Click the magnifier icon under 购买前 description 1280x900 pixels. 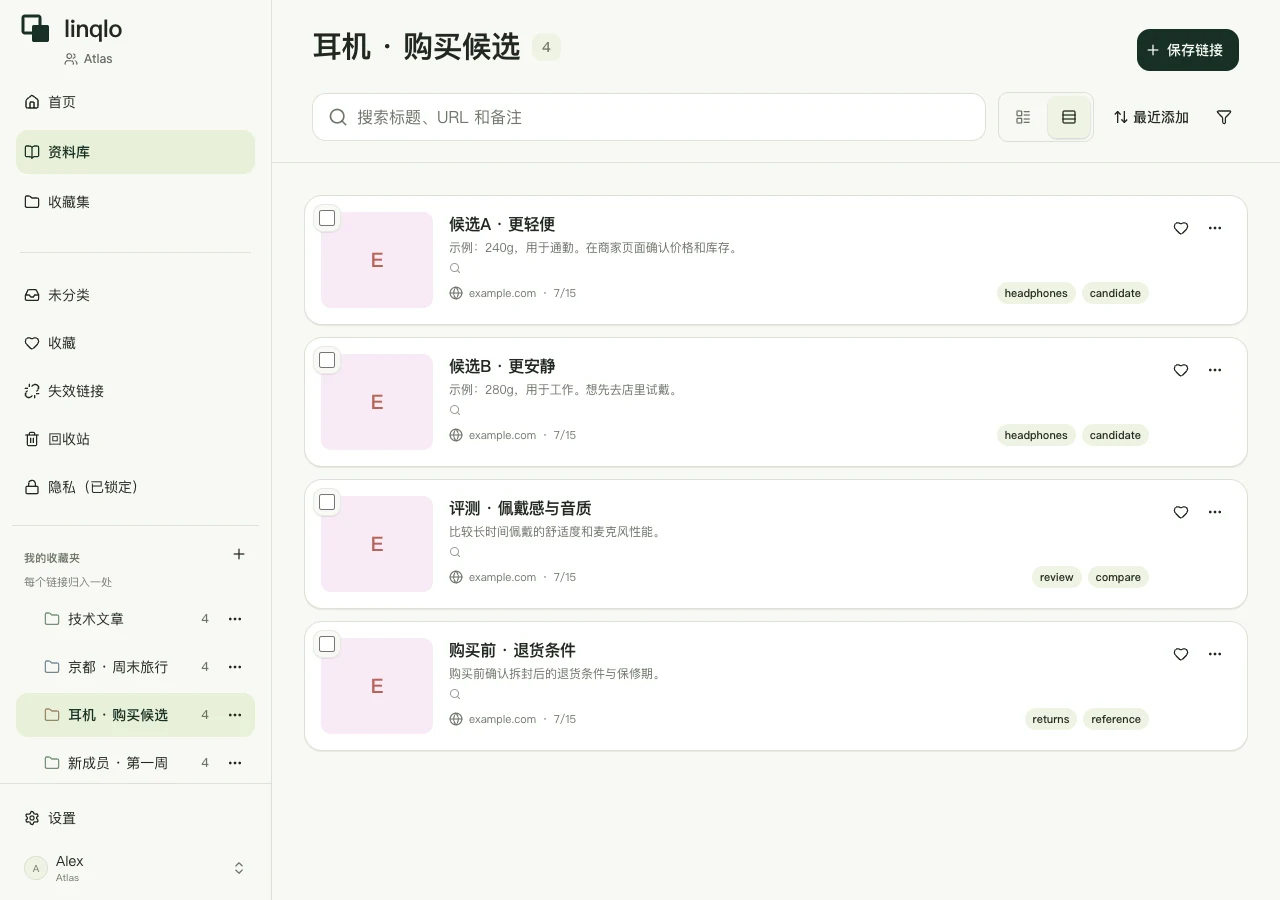coord(455,694)
